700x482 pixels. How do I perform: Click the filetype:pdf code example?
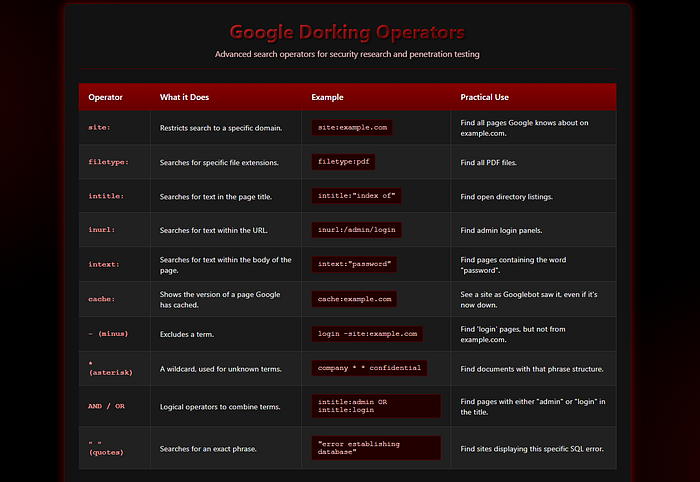click(343, 162)
